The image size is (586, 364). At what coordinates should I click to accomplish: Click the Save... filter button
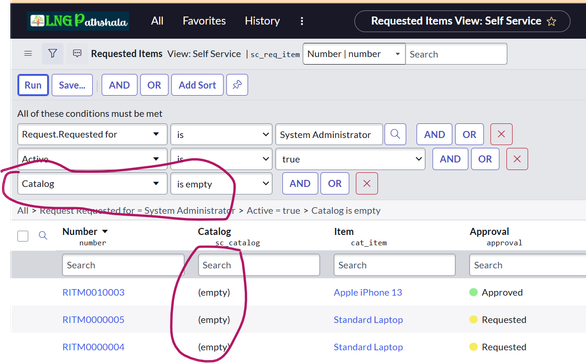pyautogui.click(x=72, y=85)
